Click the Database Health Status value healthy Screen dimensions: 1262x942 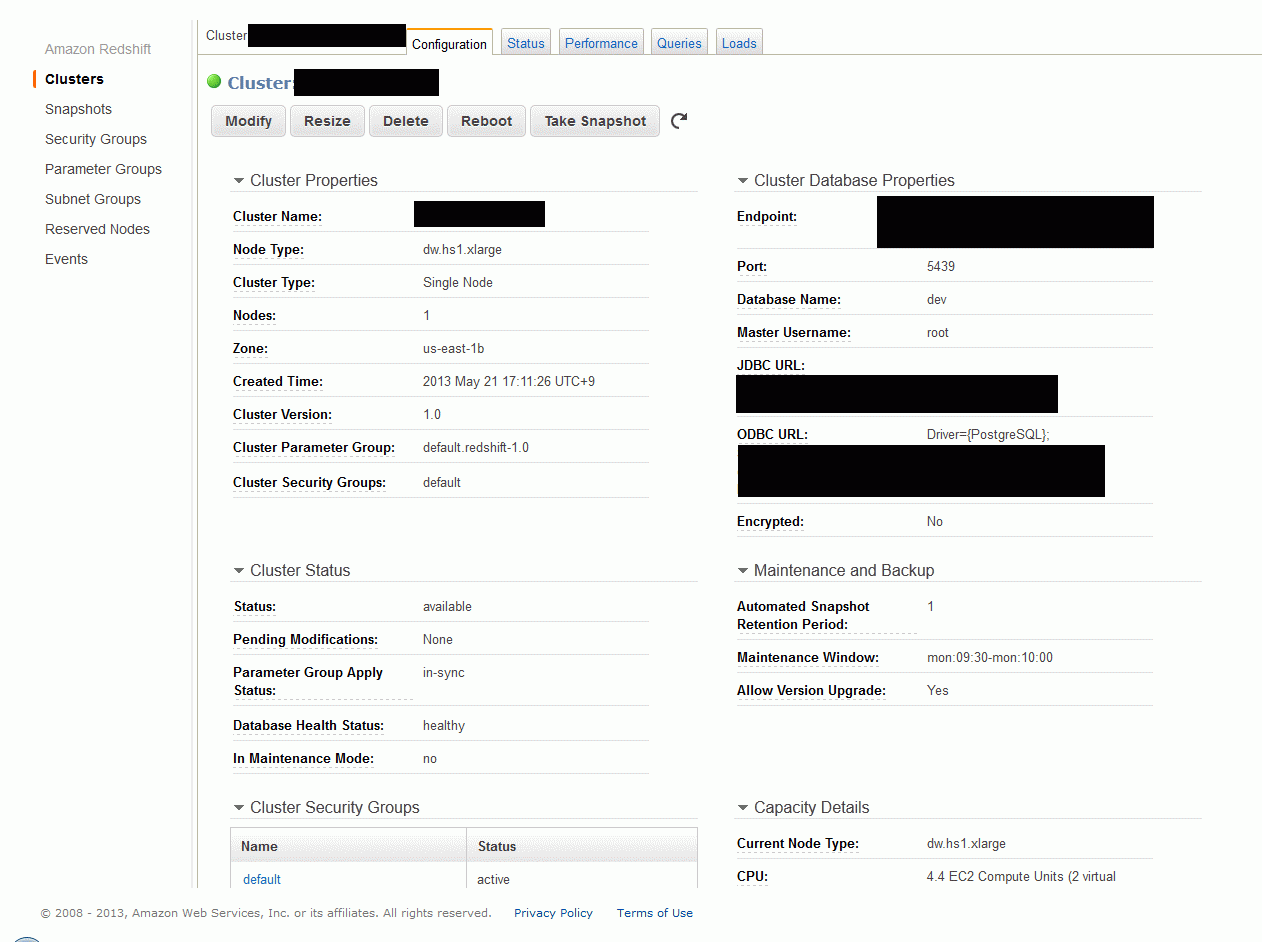click(x=444, y=726)
